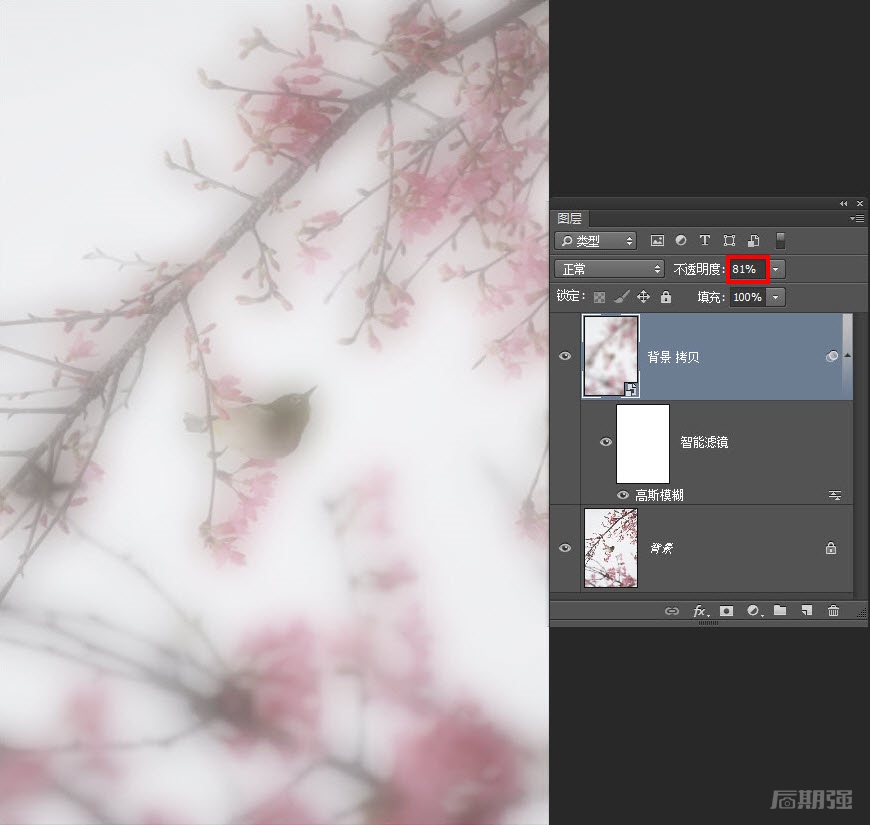Add a layer mask
This screenshot has width=870, height=825.
click(726, 611)
